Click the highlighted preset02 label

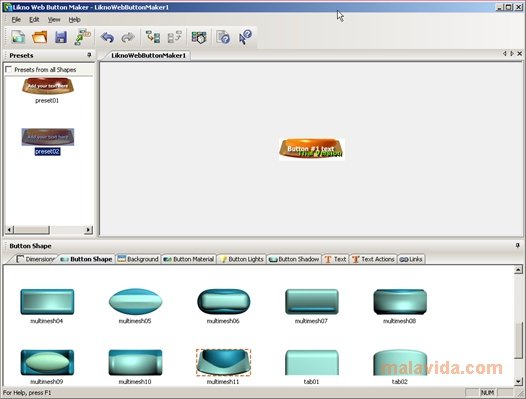(x=47, y=151)
